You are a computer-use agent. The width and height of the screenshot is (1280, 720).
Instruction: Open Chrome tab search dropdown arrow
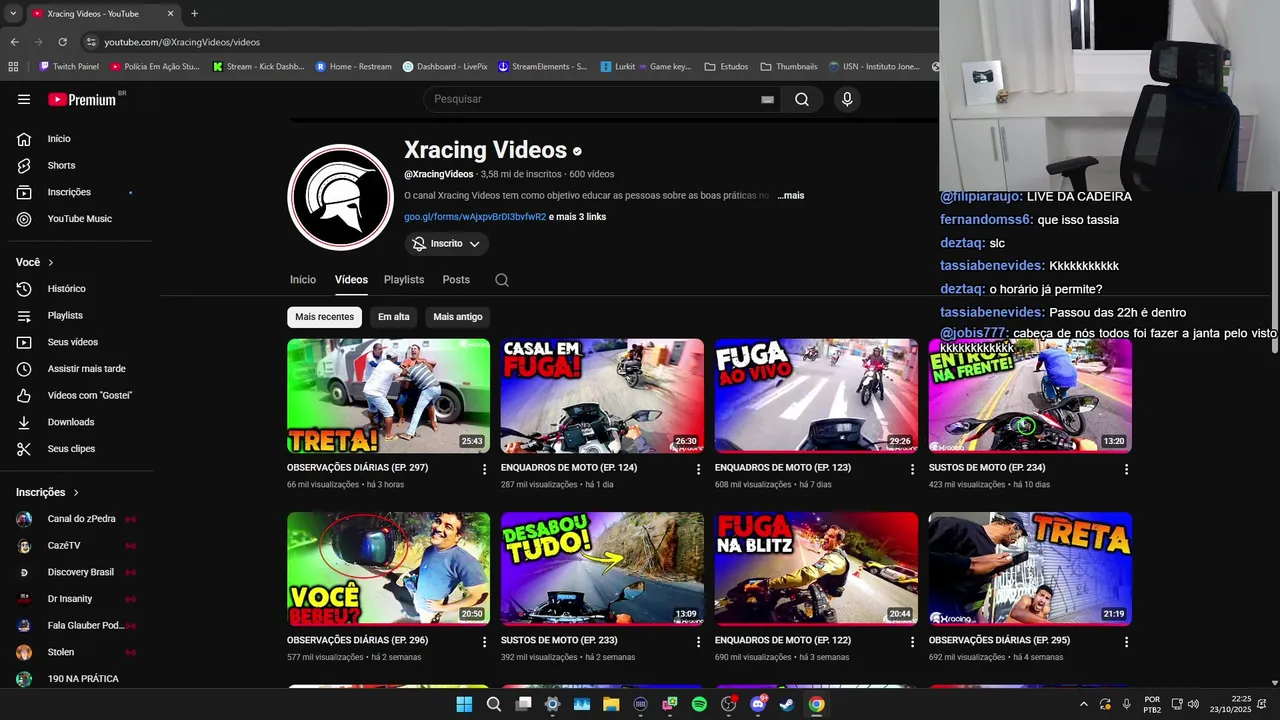12,14
